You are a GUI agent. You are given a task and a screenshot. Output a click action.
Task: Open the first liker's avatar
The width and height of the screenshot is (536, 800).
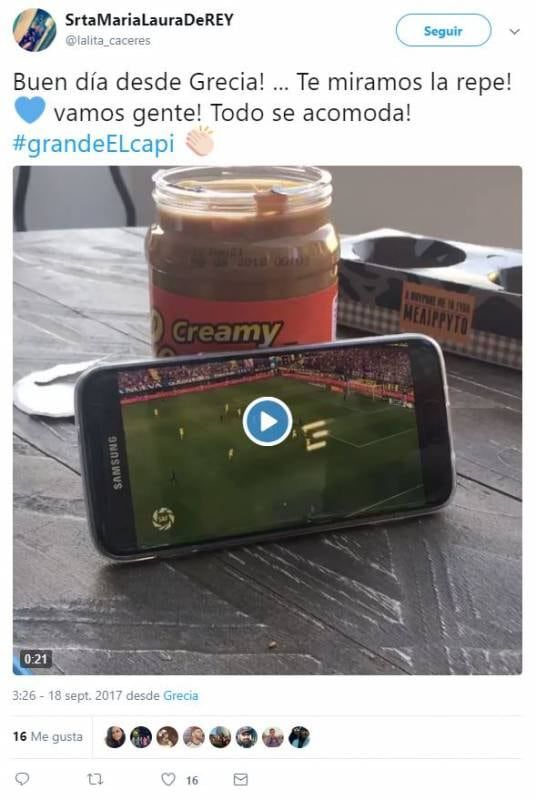[115, 737]
